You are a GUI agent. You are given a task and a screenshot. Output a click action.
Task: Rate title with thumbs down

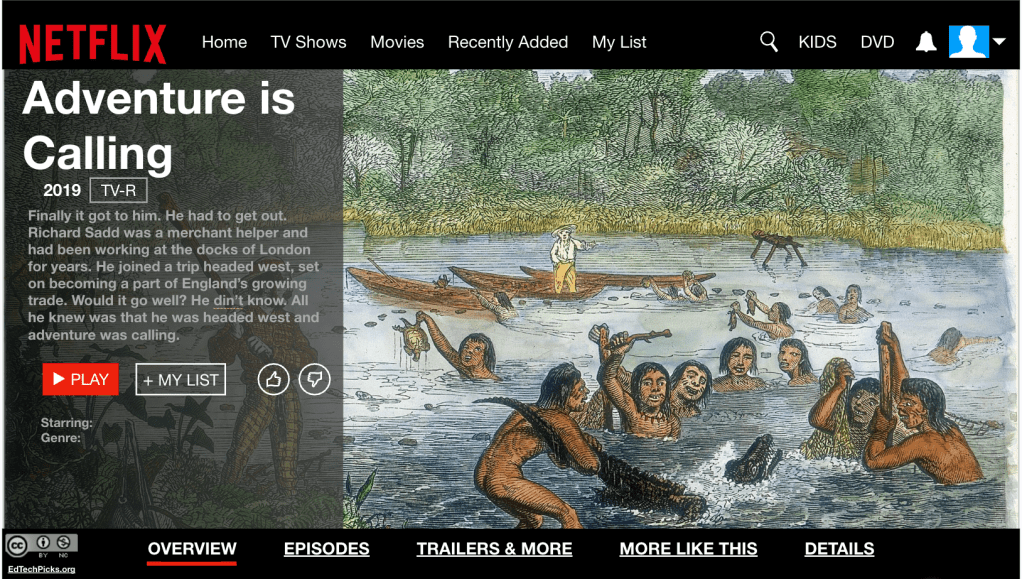(x=314, y=379)
